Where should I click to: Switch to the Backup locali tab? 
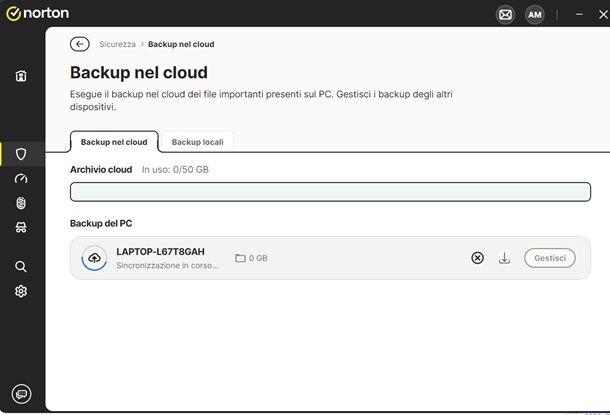196,142
